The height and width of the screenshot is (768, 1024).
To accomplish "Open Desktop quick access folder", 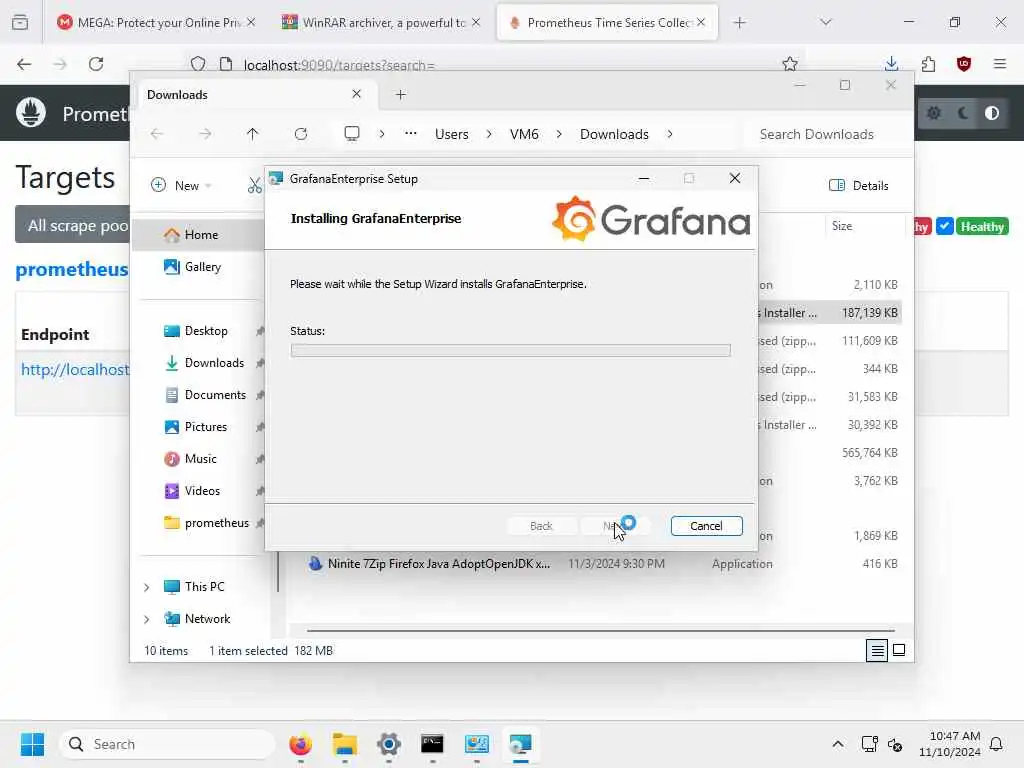I will point(206,331).
